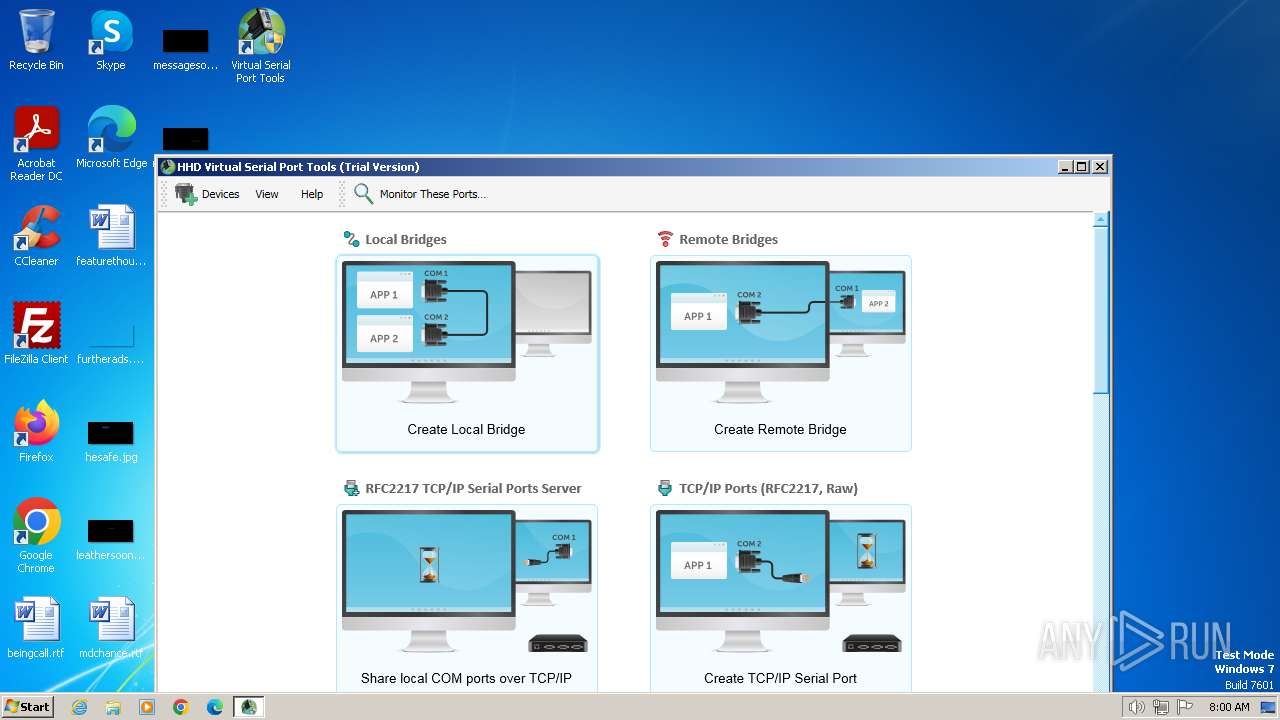Maximize the Virtual Serial Port Tools window

click(x=1082, y=167)
